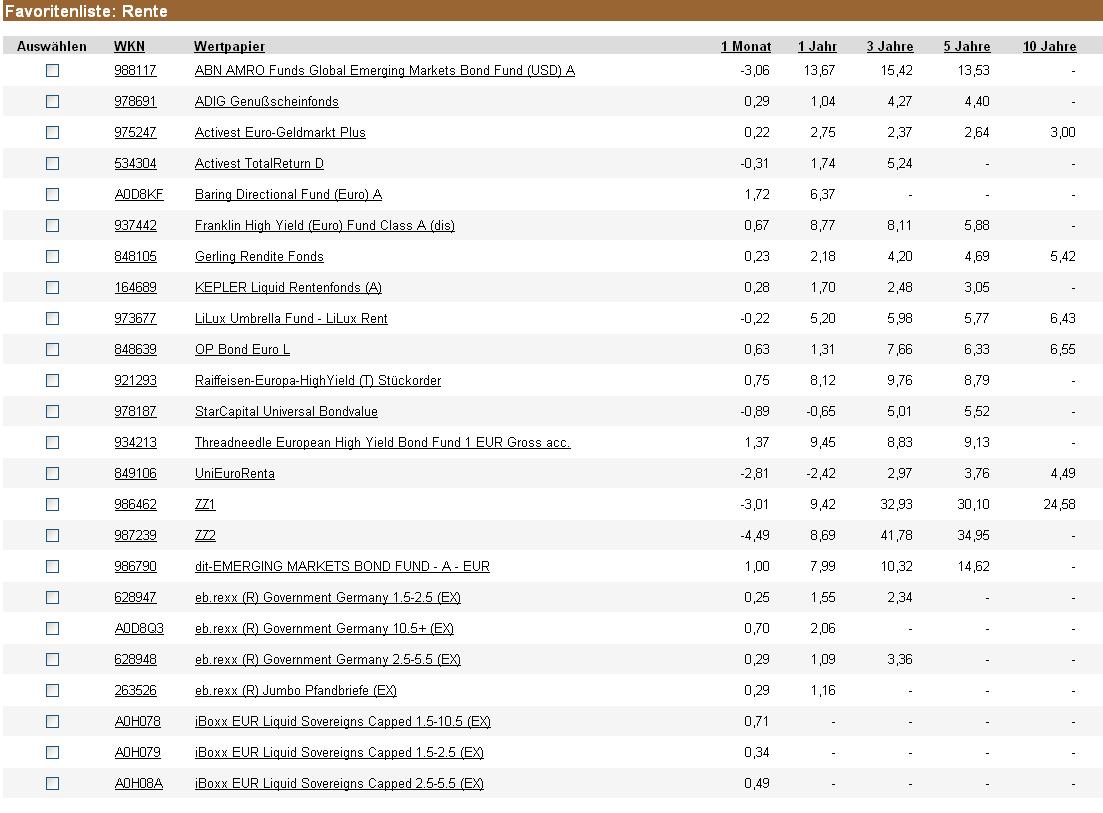
Task: Check the Gerling Rendite Fonds checkbox
Action: coord(52,256)
